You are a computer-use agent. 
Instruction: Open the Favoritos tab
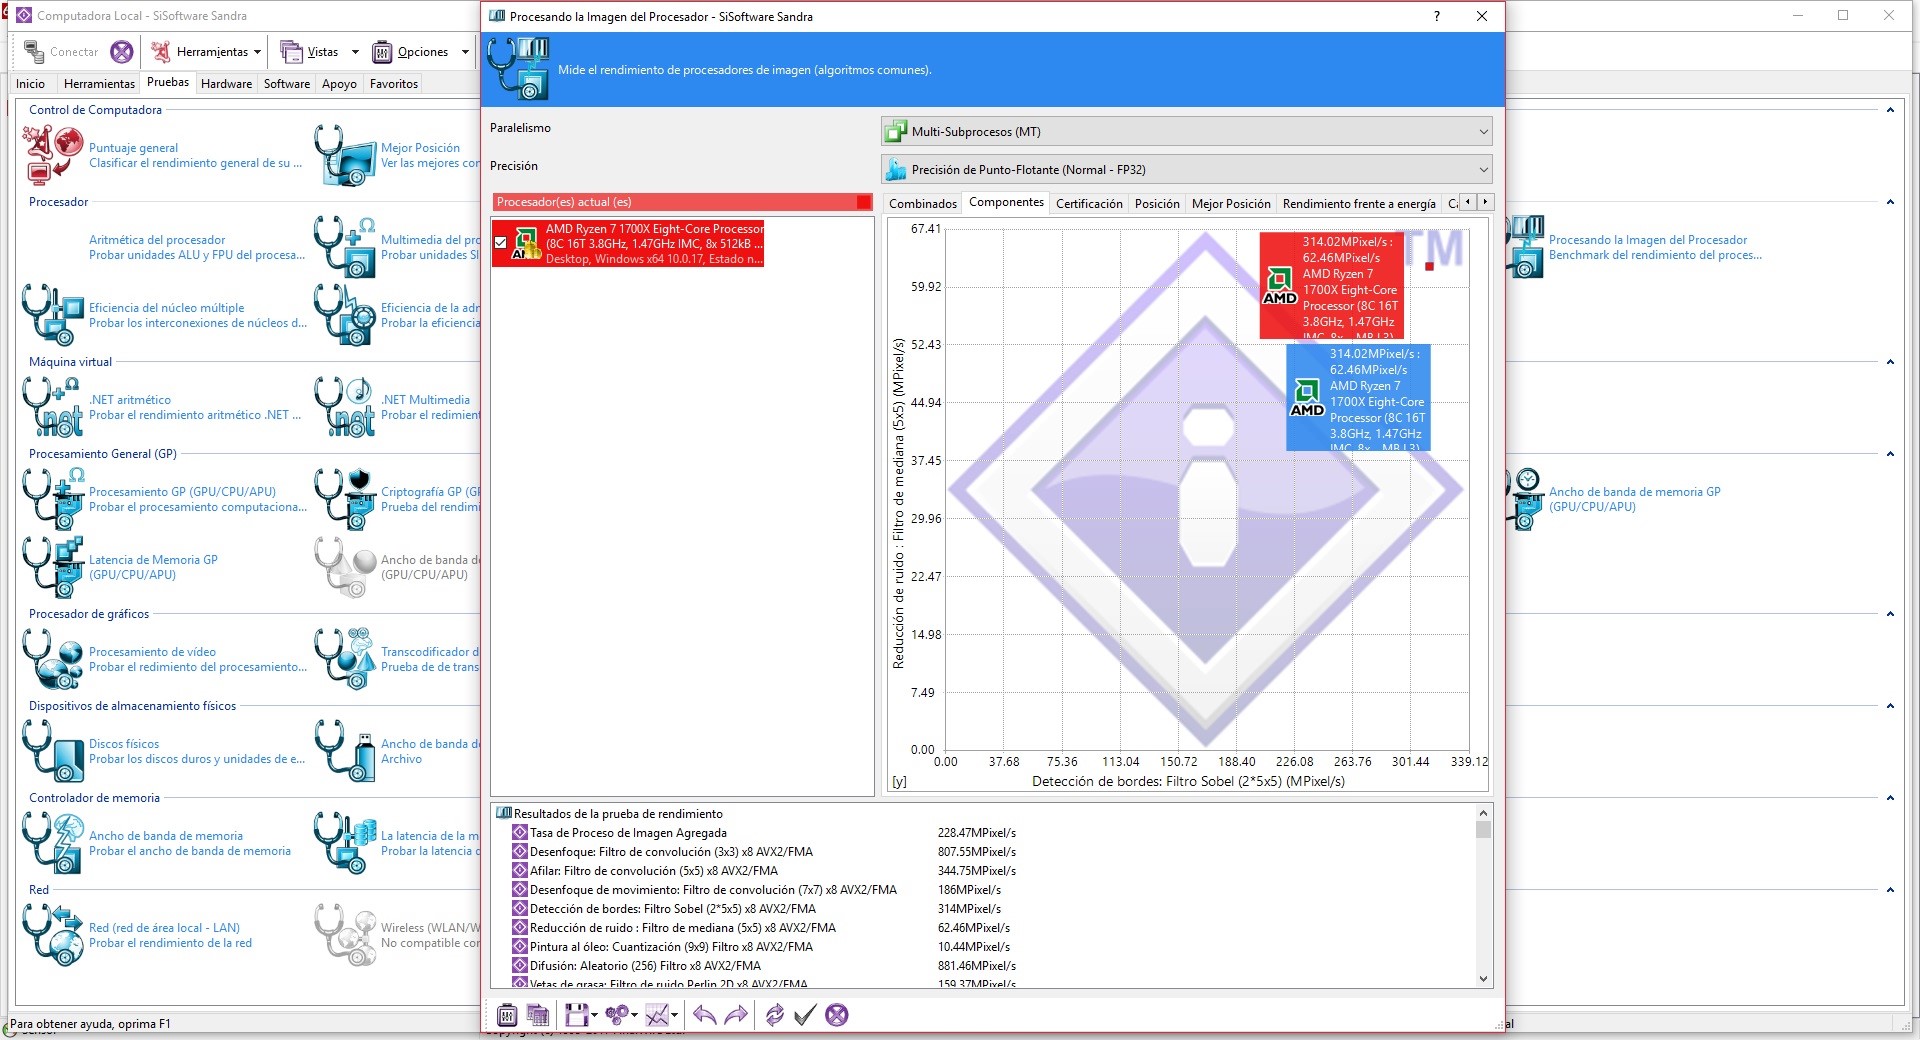point(394,84)
